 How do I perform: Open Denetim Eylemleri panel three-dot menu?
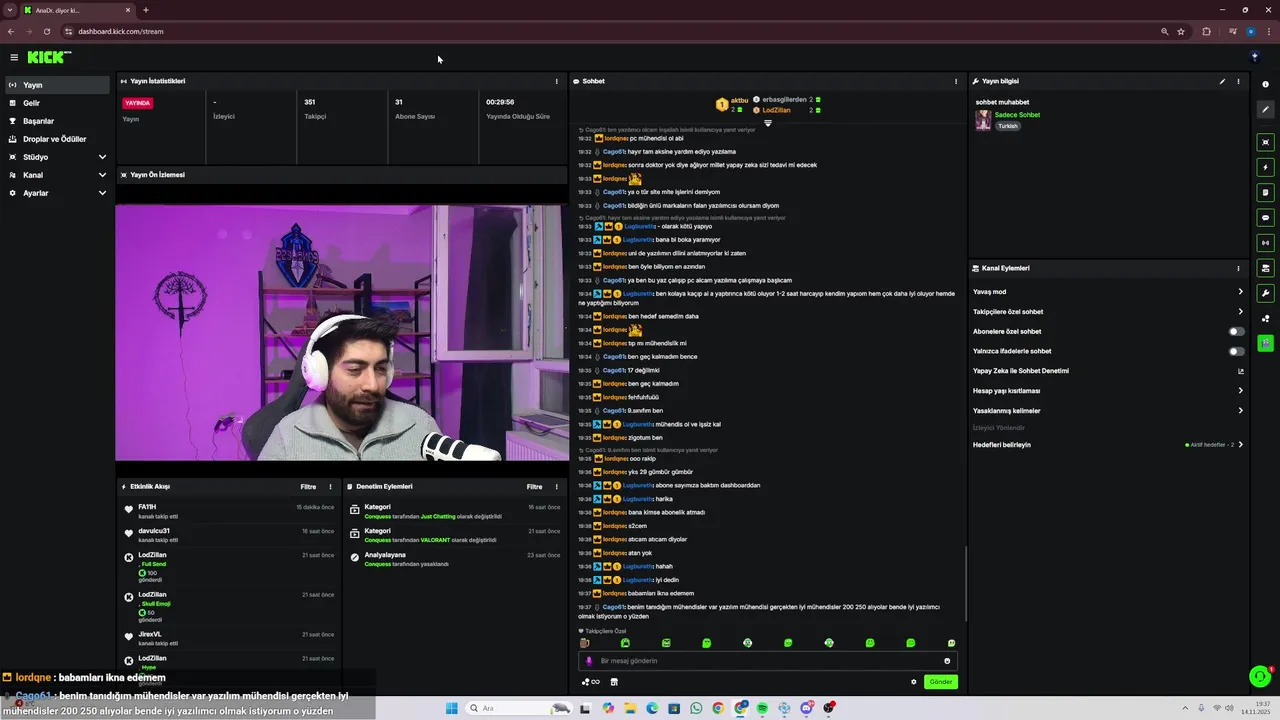[557, 487]
